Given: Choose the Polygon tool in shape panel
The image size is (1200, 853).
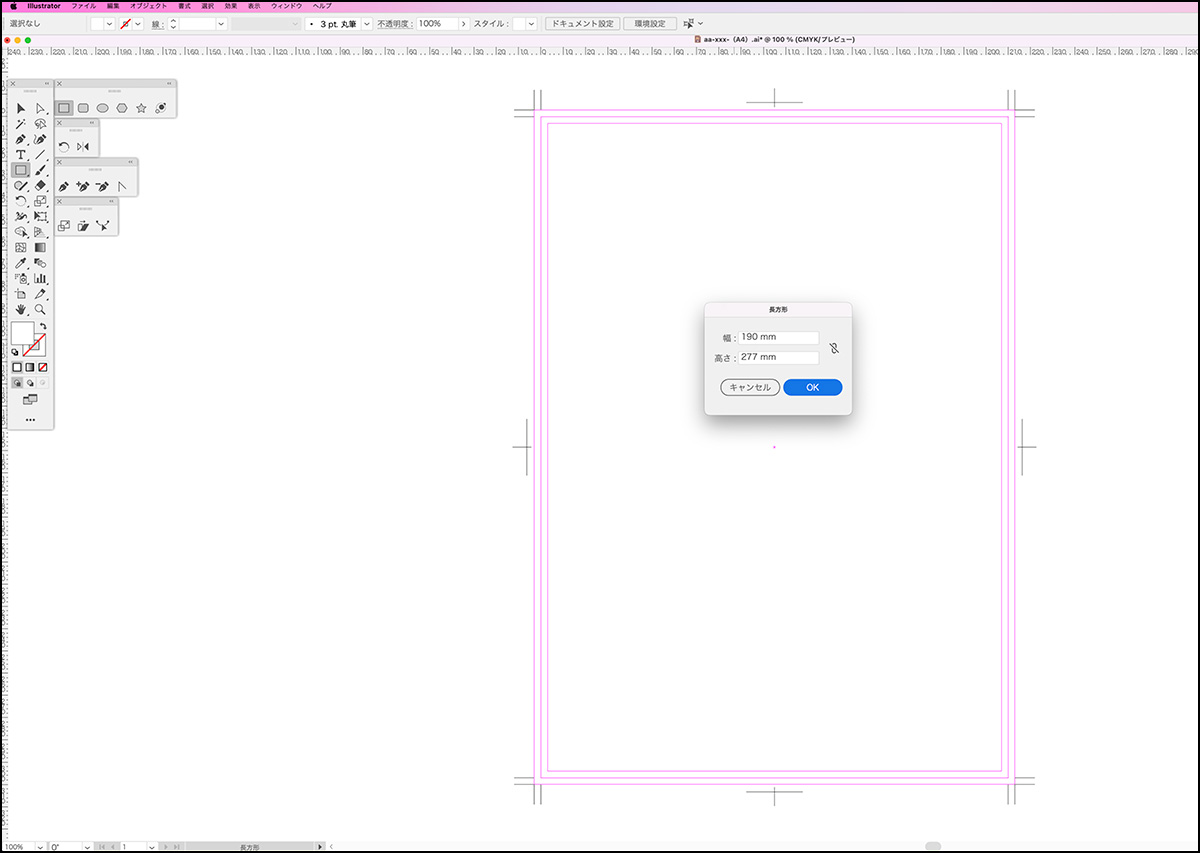Looking at the screenshot, I should (122, 108).
